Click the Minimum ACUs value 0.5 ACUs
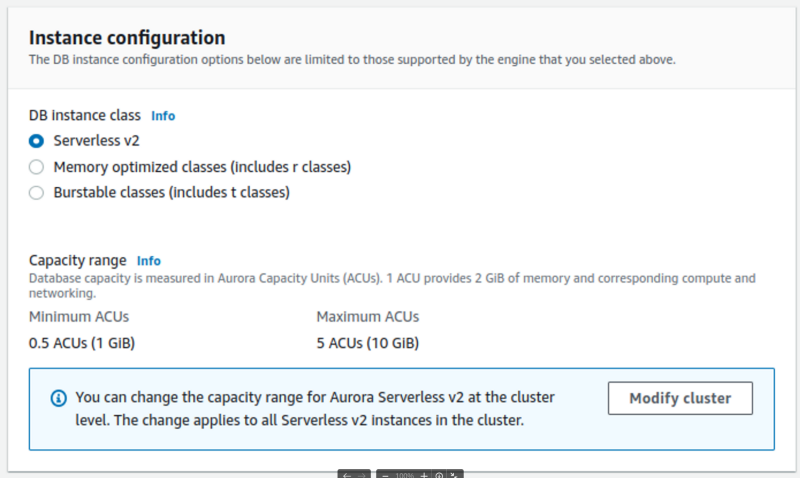 coord(82,344)
